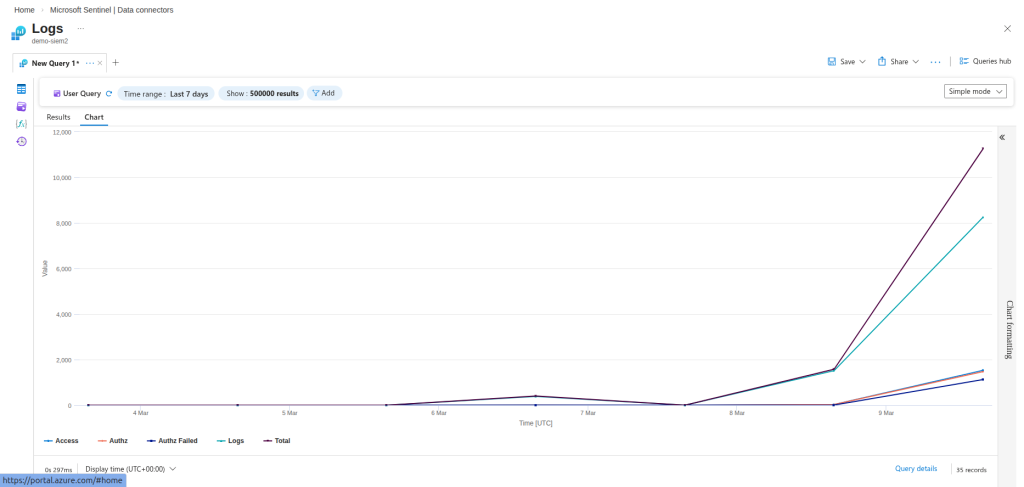Screen dimensions: 1024x487
Task: Open the ellipsis menu next to Logs title
Action: tap(81, 28)
